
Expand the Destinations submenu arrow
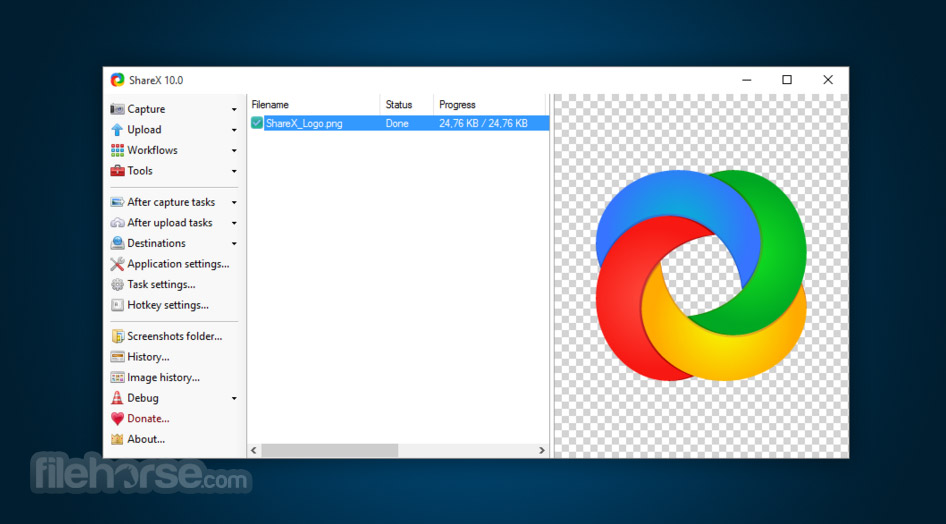(x=234, y=244)
